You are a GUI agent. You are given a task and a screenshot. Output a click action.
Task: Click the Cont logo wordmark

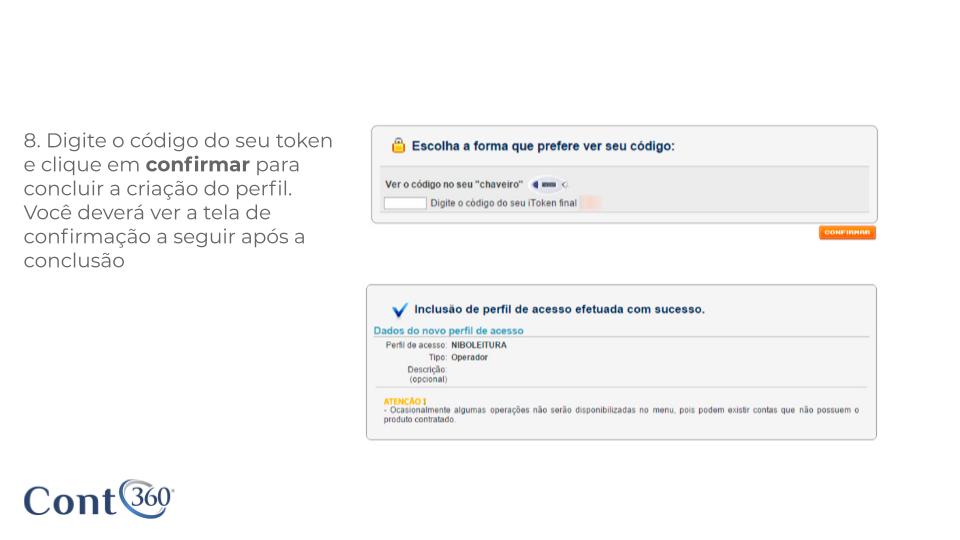pyautogui.click(x=69, y=500)
